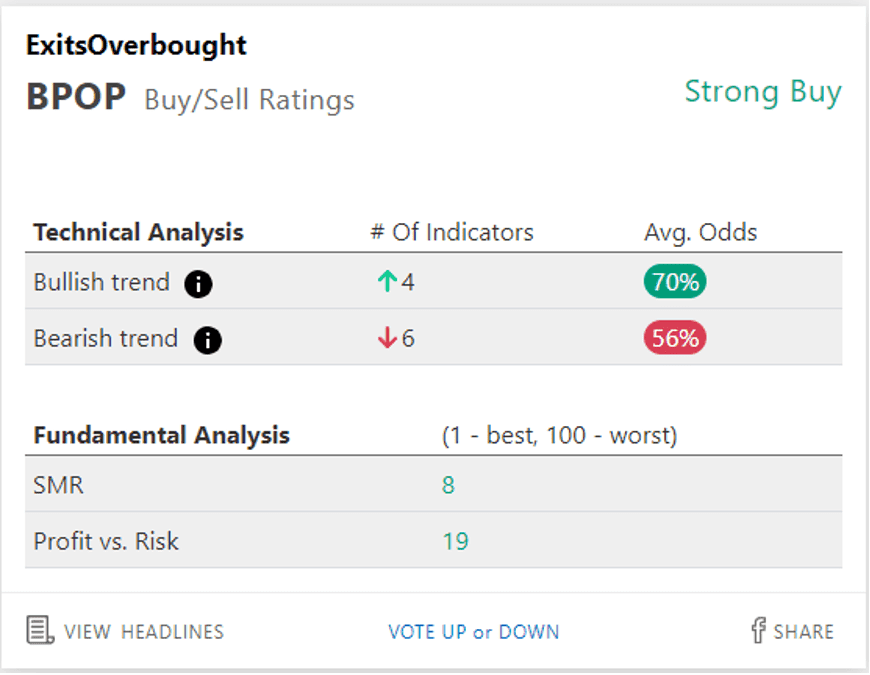Click the SHARE button
Viewport: 870px width, 675px height.
(803, 632)
